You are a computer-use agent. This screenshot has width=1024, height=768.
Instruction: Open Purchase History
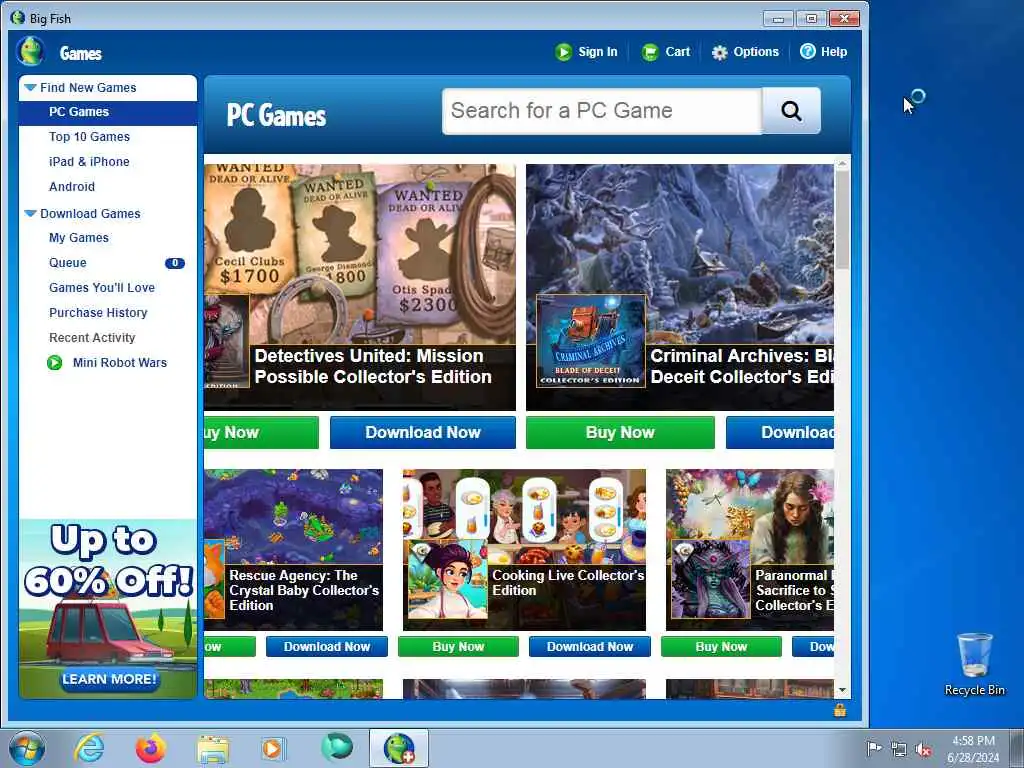[98, 313]
